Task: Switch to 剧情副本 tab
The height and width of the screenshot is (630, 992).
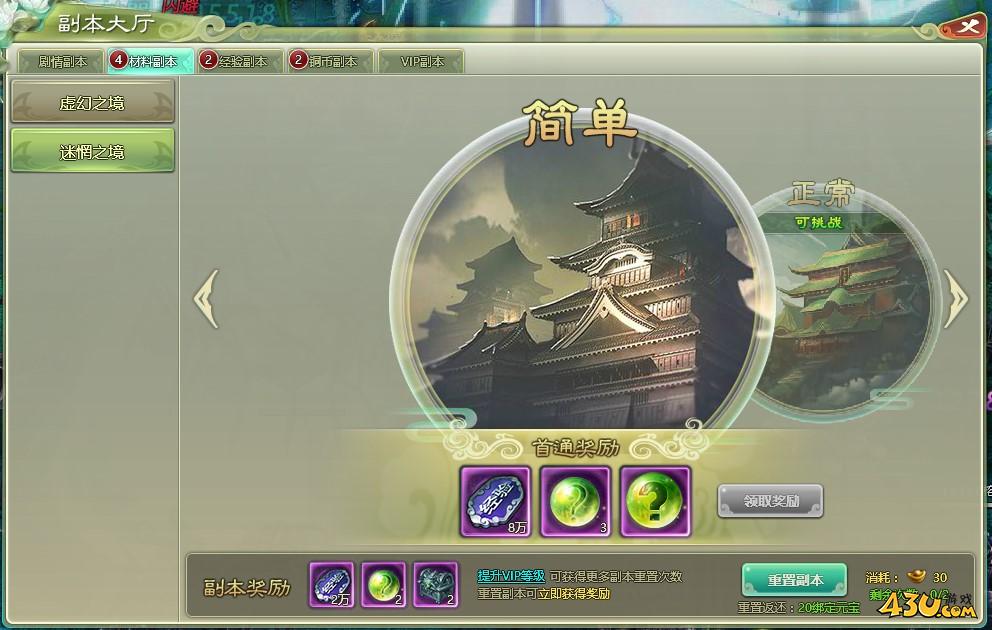Action: pyautogui.click(x=61, y=61)
